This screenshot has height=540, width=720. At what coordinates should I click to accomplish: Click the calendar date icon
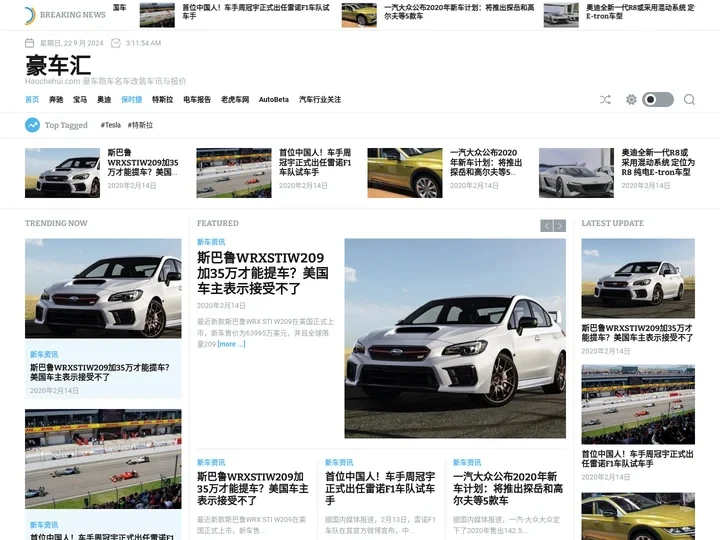click(29, 43)
